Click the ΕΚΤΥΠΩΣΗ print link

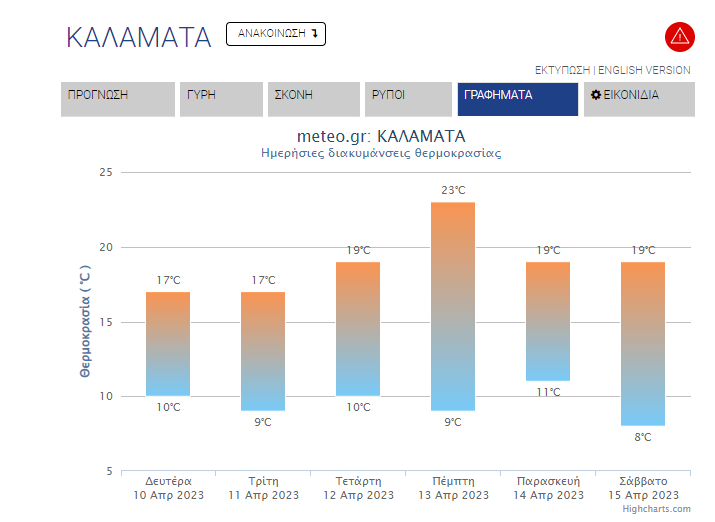point(562,70)
